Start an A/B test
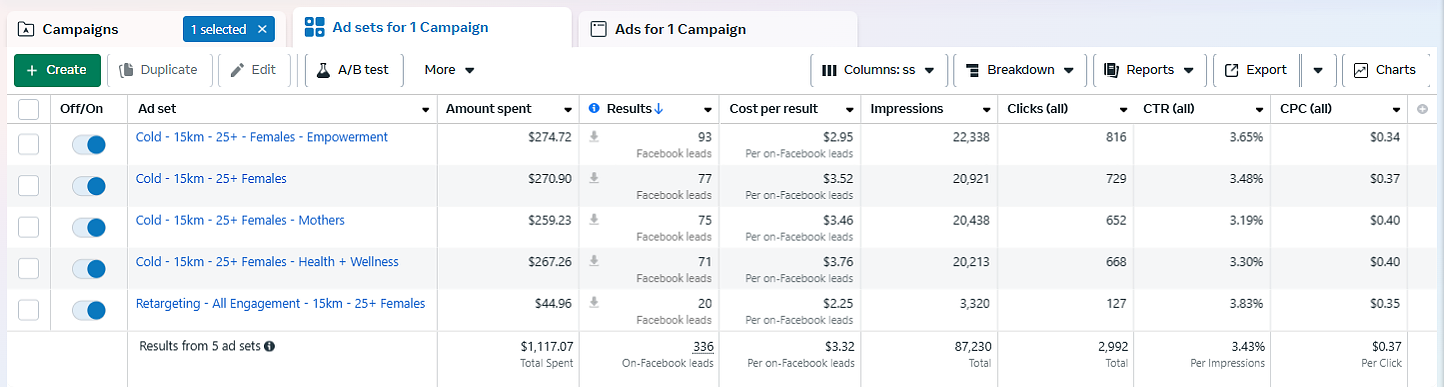The width and height of the screenshot is (1444, 387). coord(354,70)
